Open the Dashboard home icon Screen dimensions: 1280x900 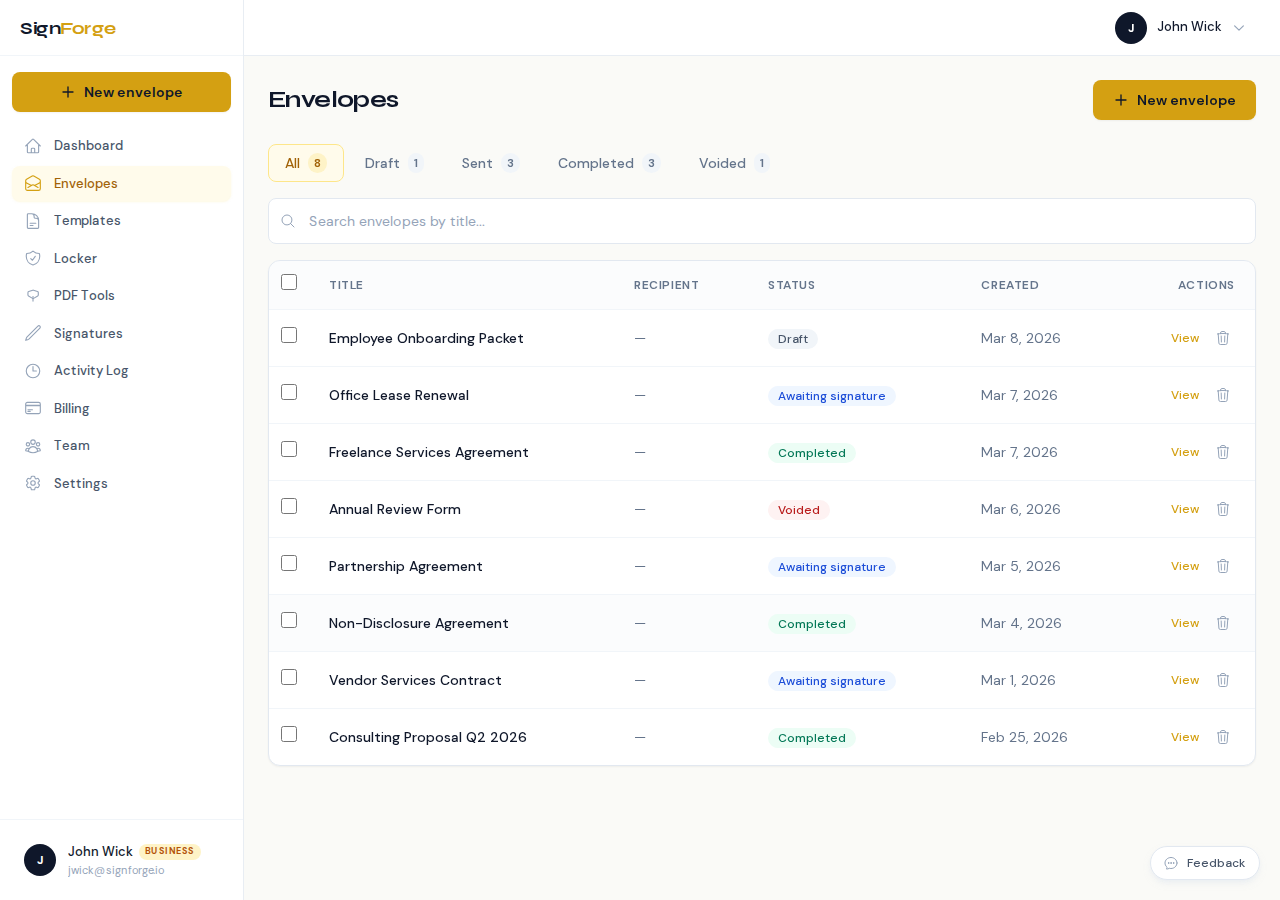click(33, 146)
